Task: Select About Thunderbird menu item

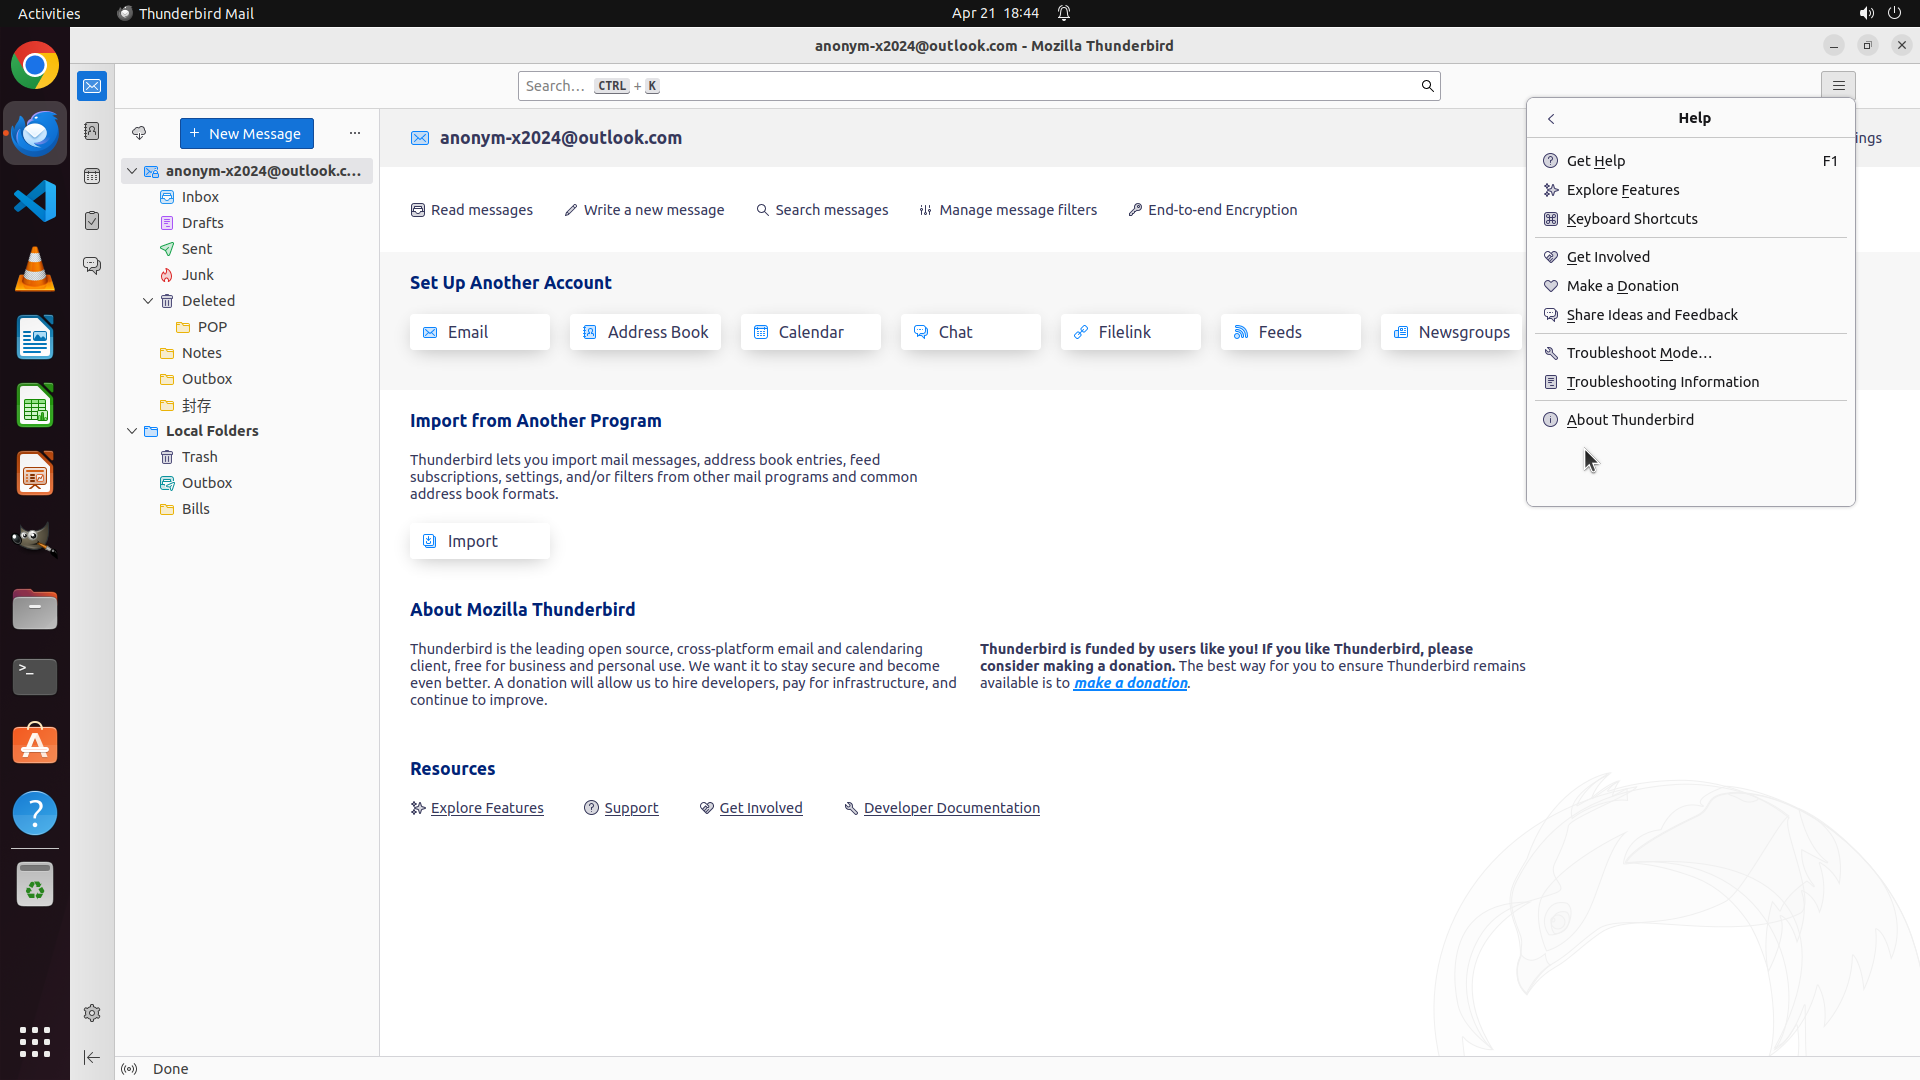Action: 1629,420
